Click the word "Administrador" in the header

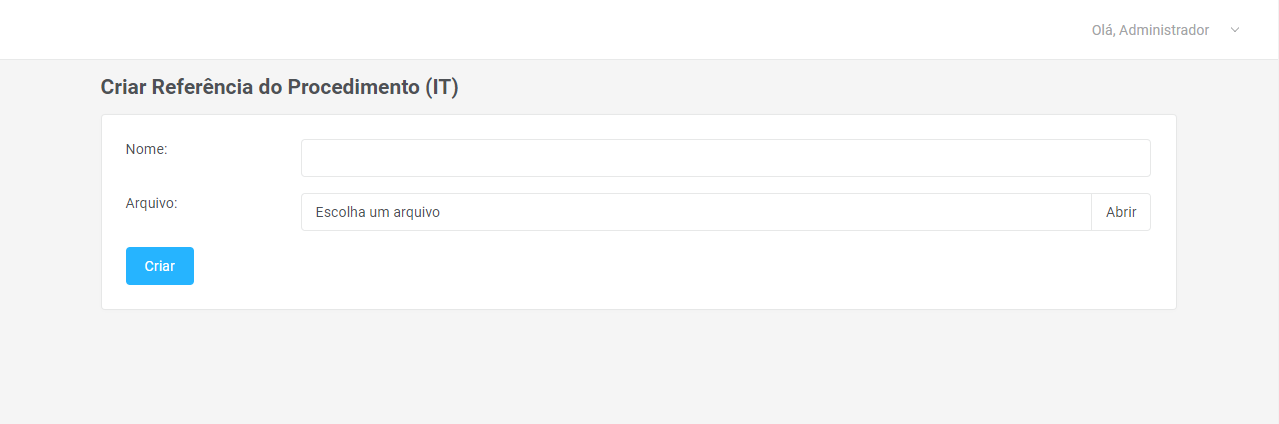coord(1164,30)
